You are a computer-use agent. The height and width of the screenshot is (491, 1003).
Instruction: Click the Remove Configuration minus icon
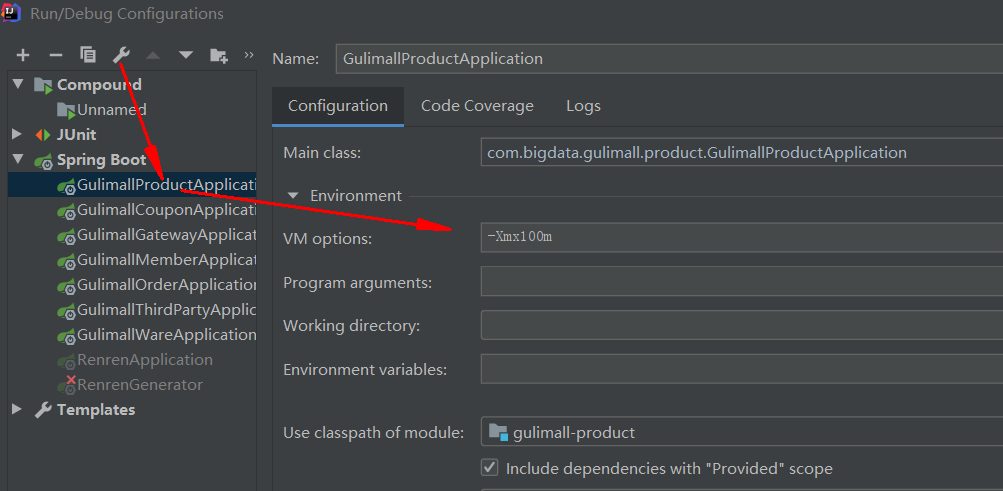point(56,55)
